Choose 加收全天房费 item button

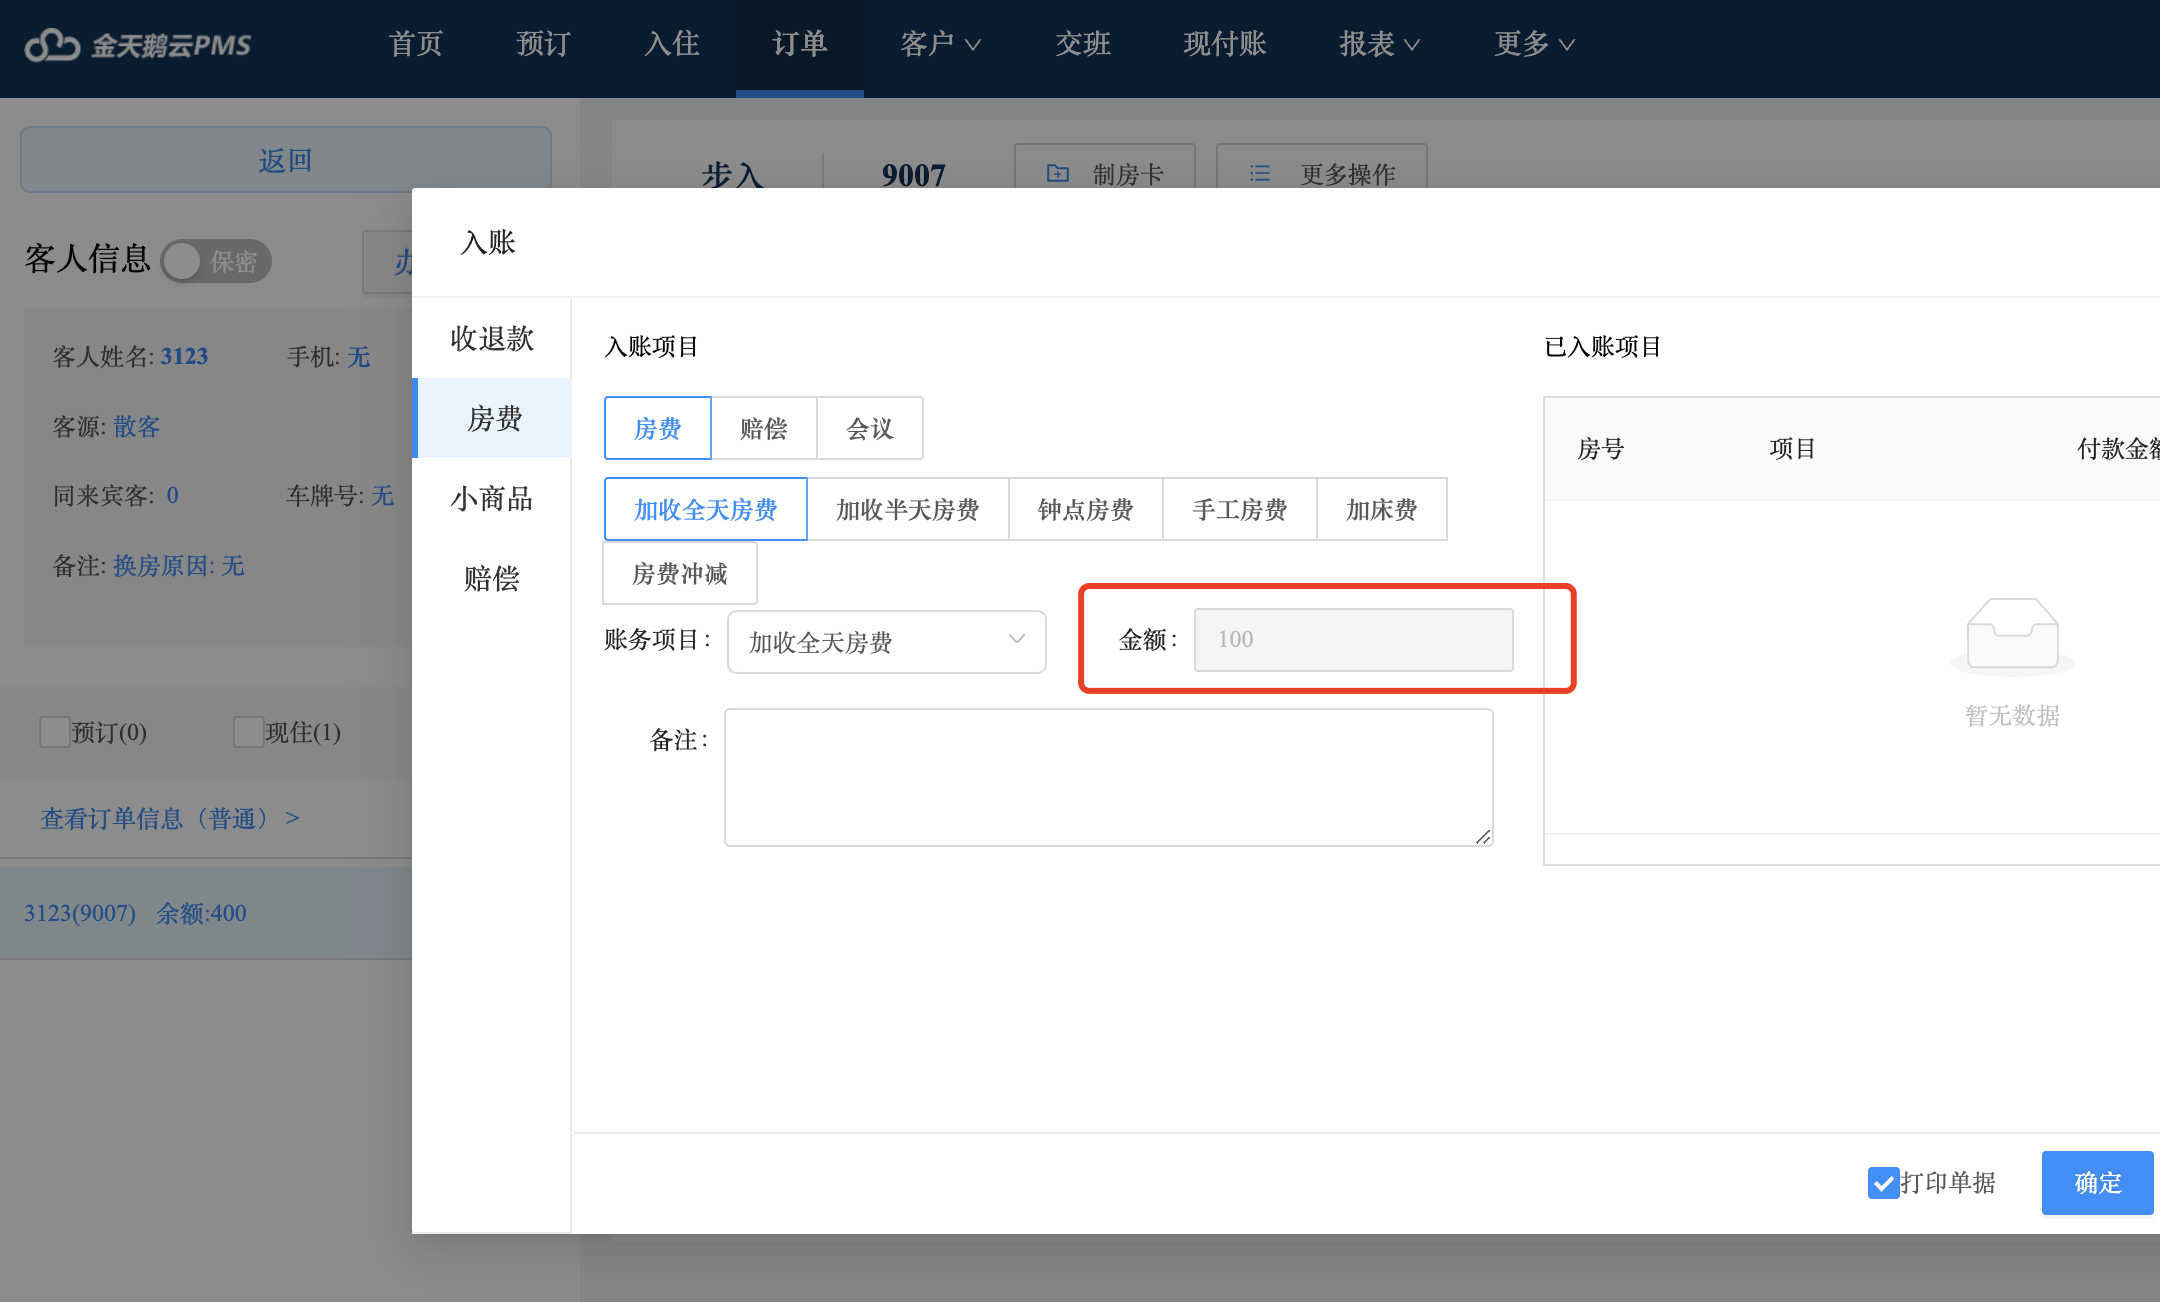[x=706, y=509]
